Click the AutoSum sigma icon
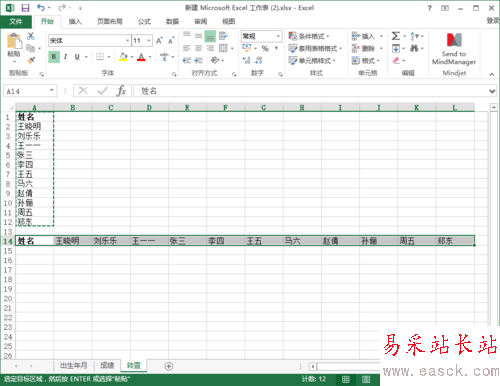Image resolution: width=500 pixels, height=386 pixels. coord(396,36)
